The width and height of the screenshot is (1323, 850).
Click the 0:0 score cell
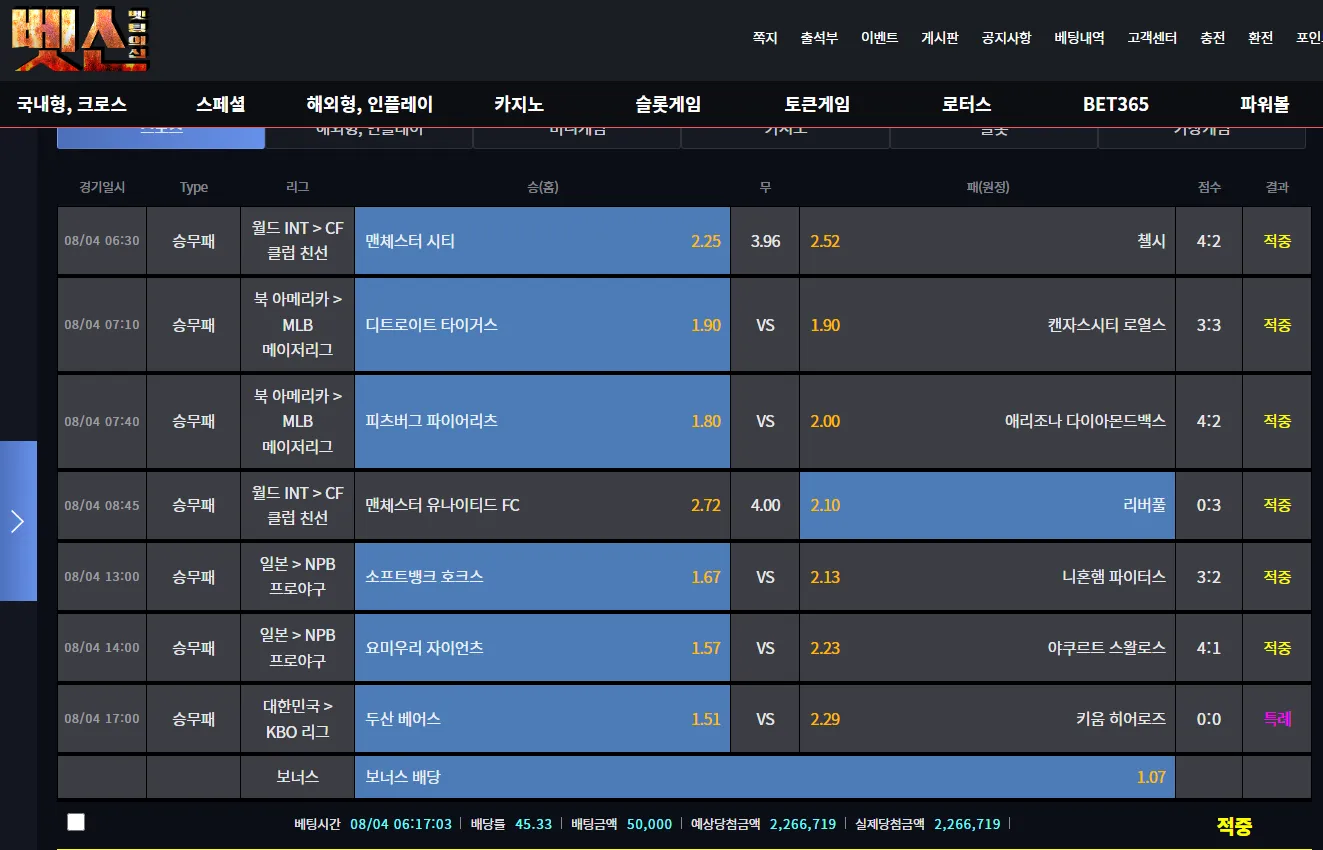pyautogui.click(x=1209, y=719)
